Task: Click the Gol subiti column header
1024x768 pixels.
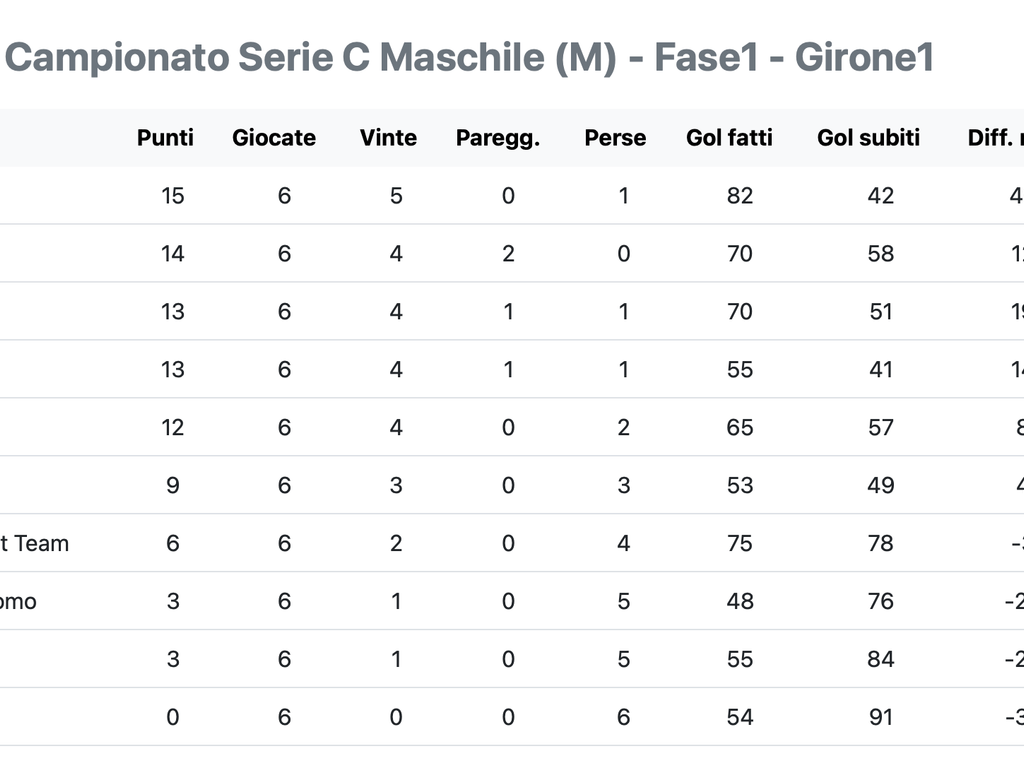Action: pos(869,138)
